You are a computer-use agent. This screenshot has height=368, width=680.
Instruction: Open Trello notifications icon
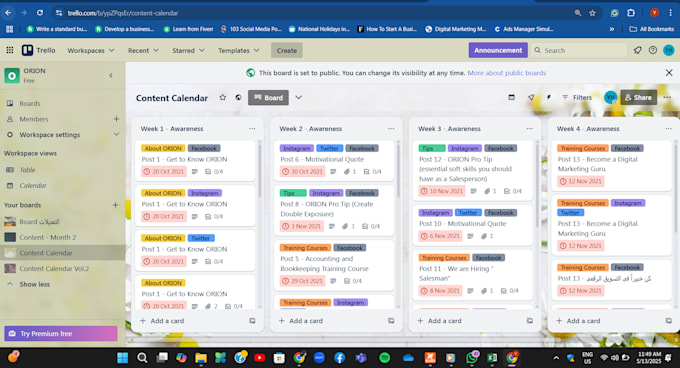(x=638, y=50)
